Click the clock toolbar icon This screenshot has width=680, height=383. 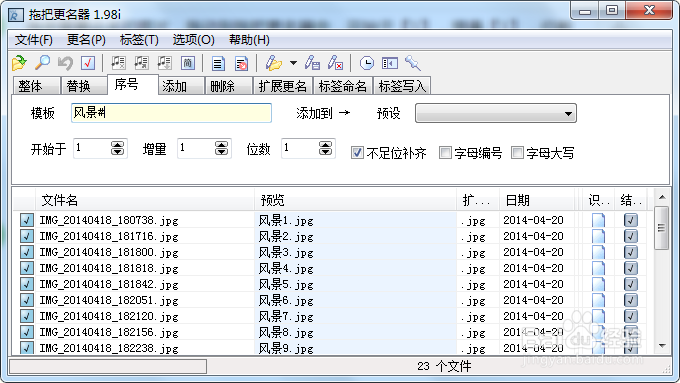366,63
